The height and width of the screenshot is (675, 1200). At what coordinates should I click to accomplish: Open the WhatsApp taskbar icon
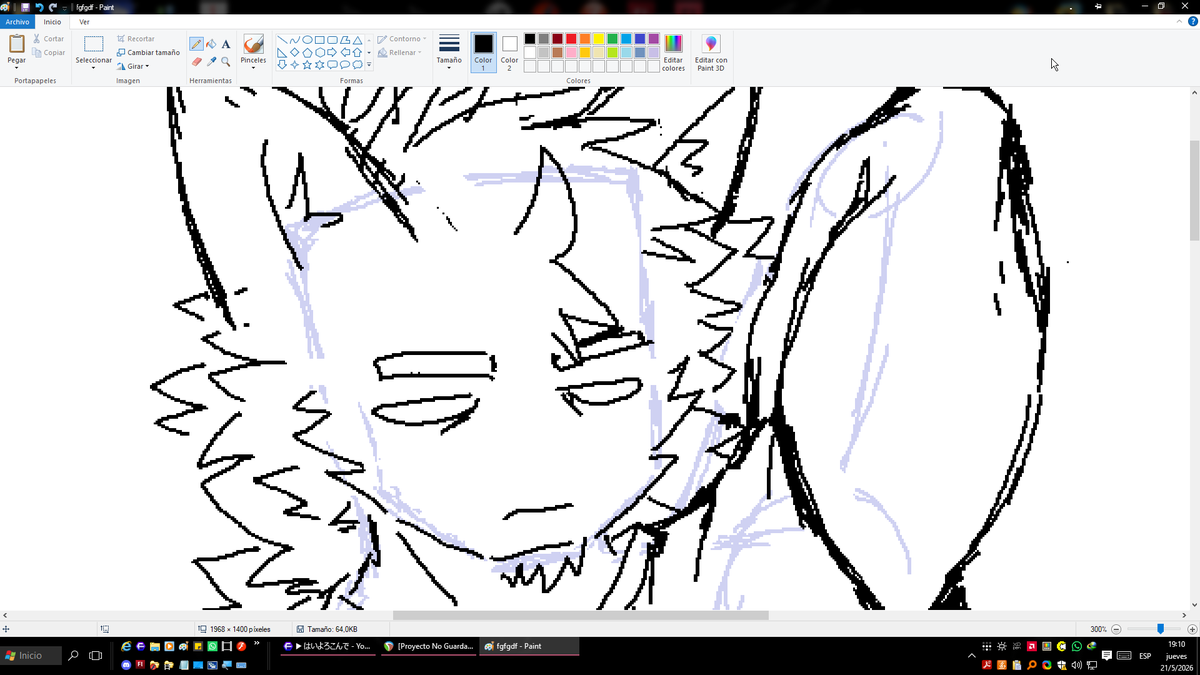213,647
